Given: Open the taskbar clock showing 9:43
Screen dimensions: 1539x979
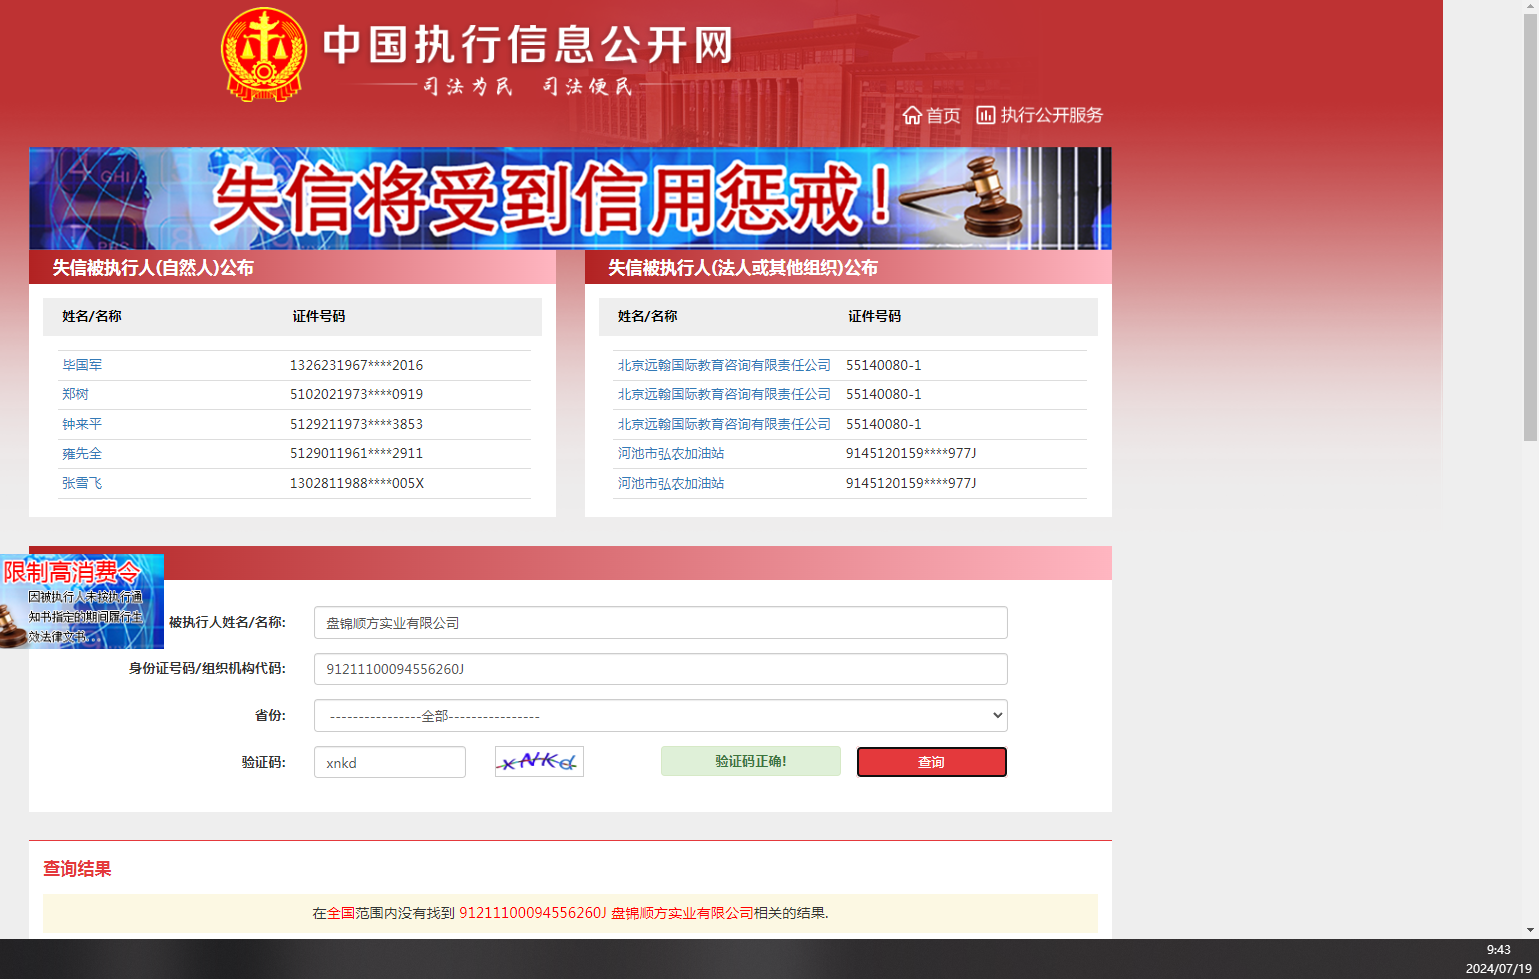Looking at the screenshot, I should [x=1498, y=950].
